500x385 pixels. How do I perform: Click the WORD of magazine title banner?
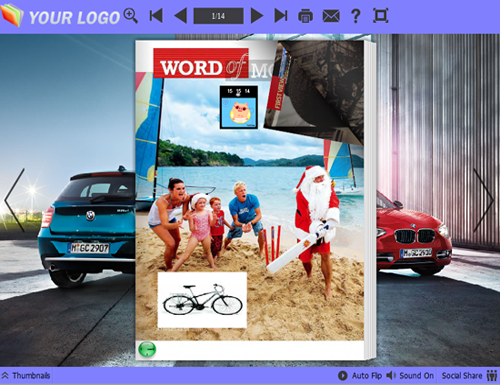pyautogui.click(x=201, y=63)
